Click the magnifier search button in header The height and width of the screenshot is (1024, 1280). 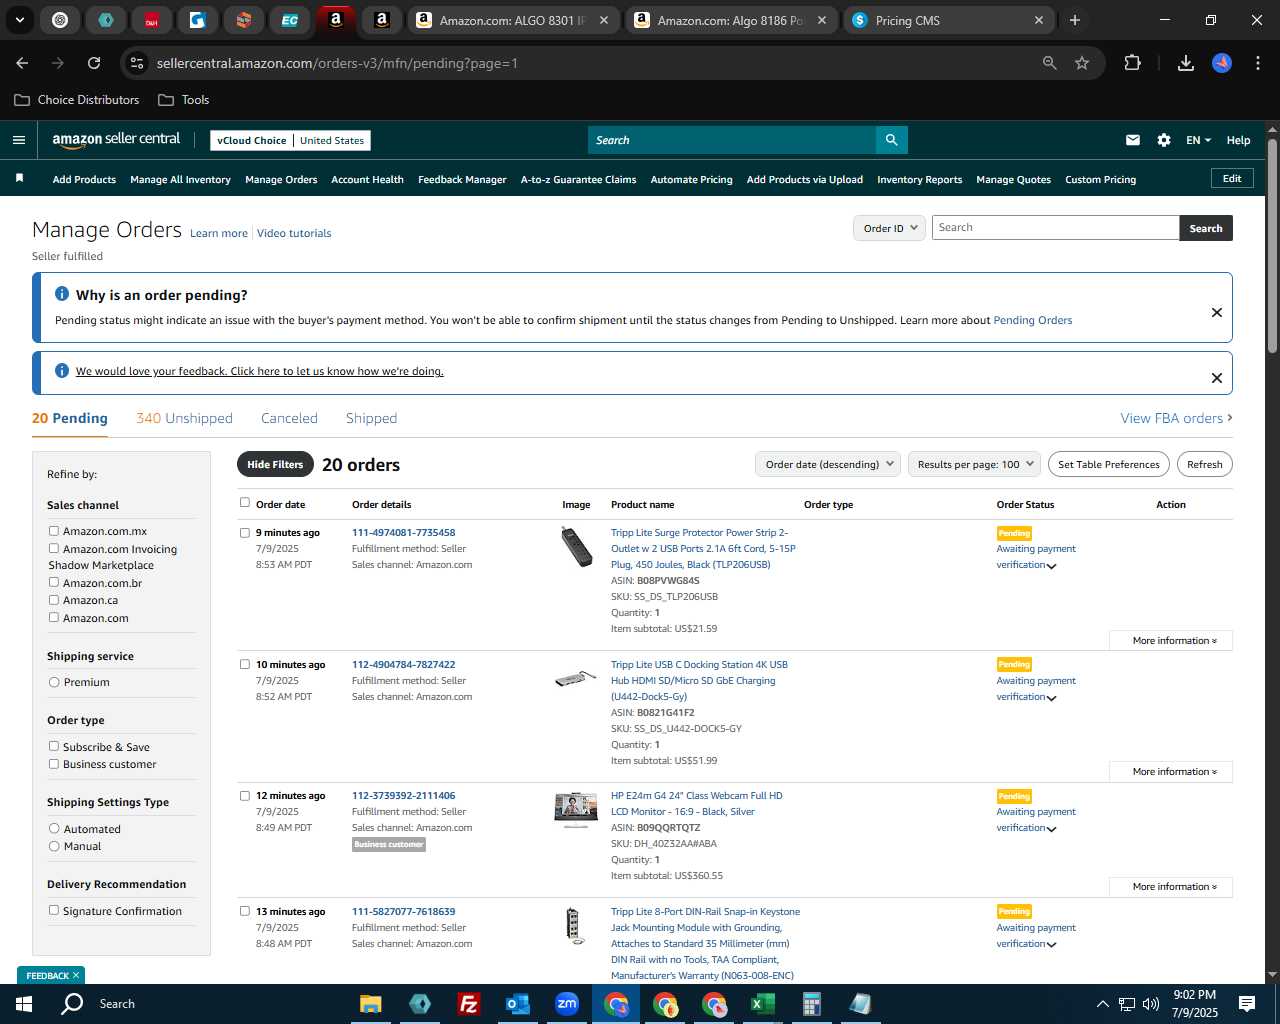pos(891,140)
